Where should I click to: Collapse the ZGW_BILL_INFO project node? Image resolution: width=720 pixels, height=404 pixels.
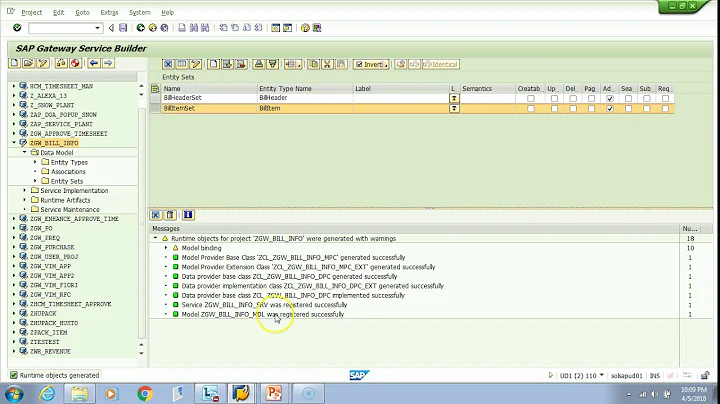[14, 143]
